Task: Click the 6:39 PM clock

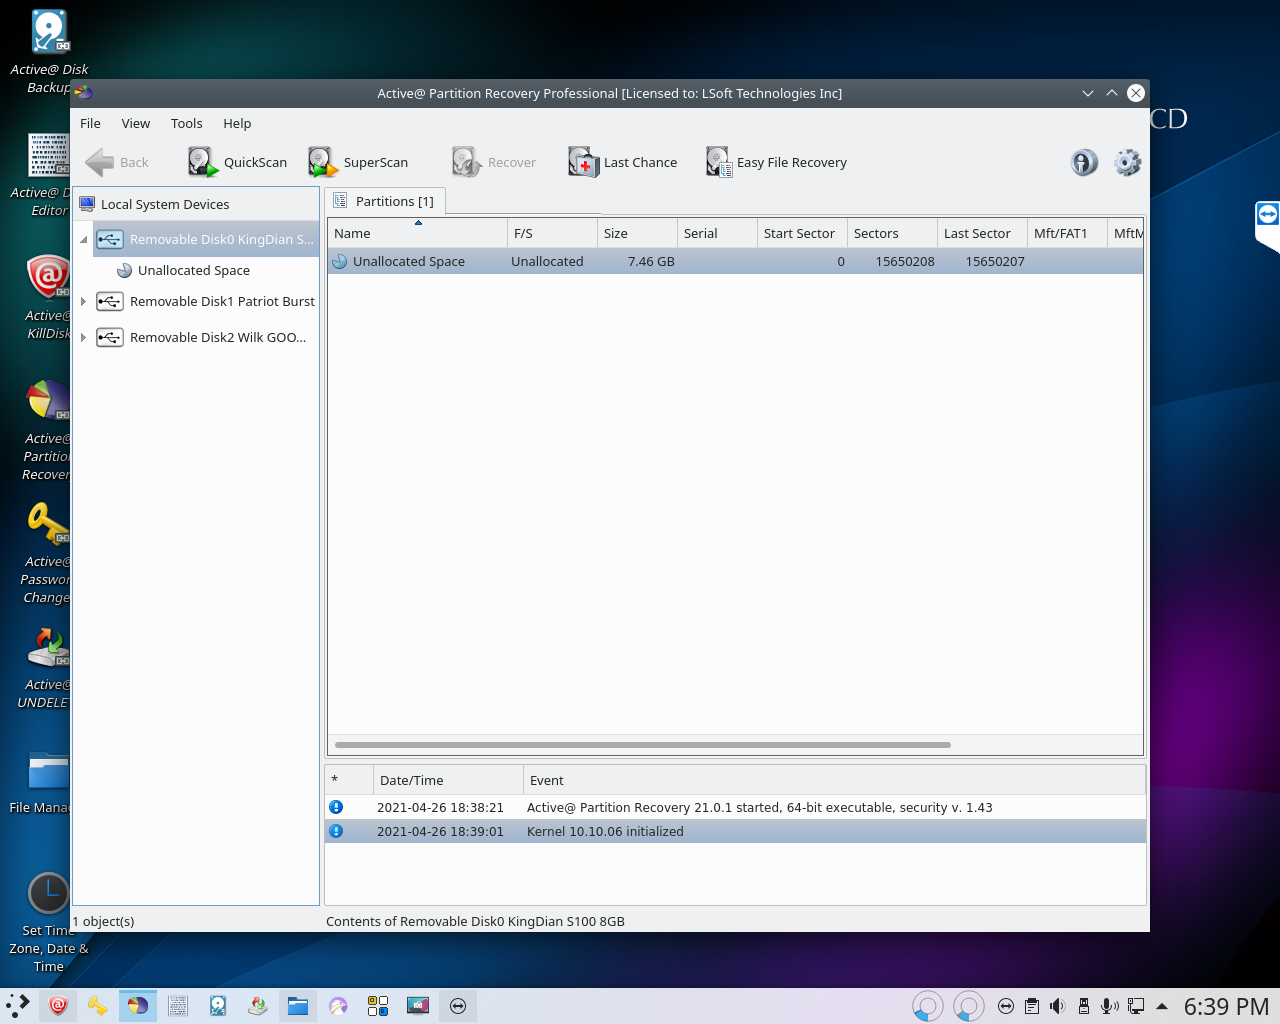Action: click(1227, 1006)
